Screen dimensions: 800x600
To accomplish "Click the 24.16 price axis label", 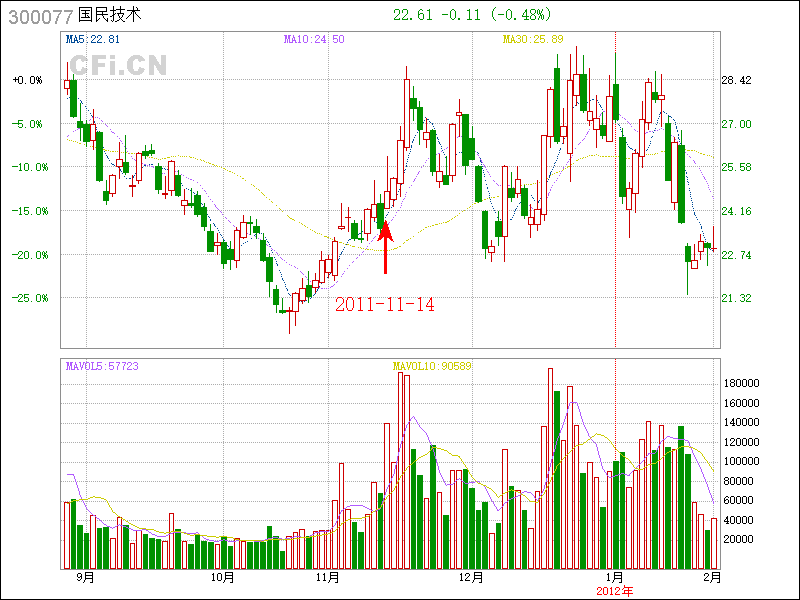I will 736,211.
